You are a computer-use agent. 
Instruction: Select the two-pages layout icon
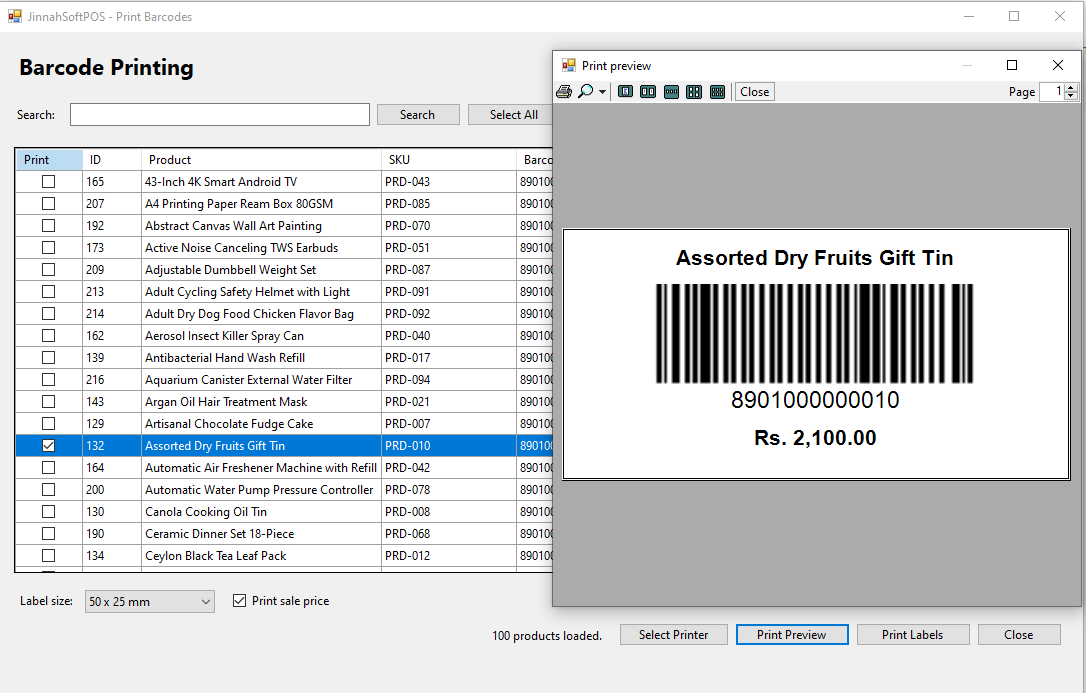point(648,91)
